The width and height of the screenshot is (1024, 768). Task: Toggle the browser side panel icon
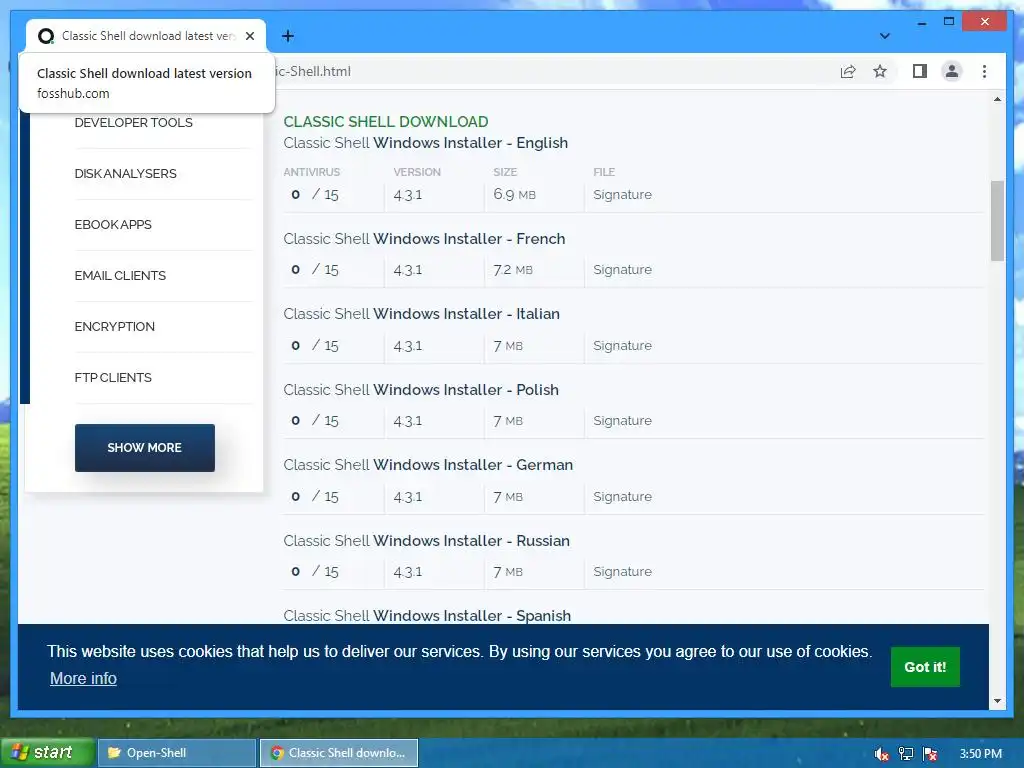(x=920, y=71)
